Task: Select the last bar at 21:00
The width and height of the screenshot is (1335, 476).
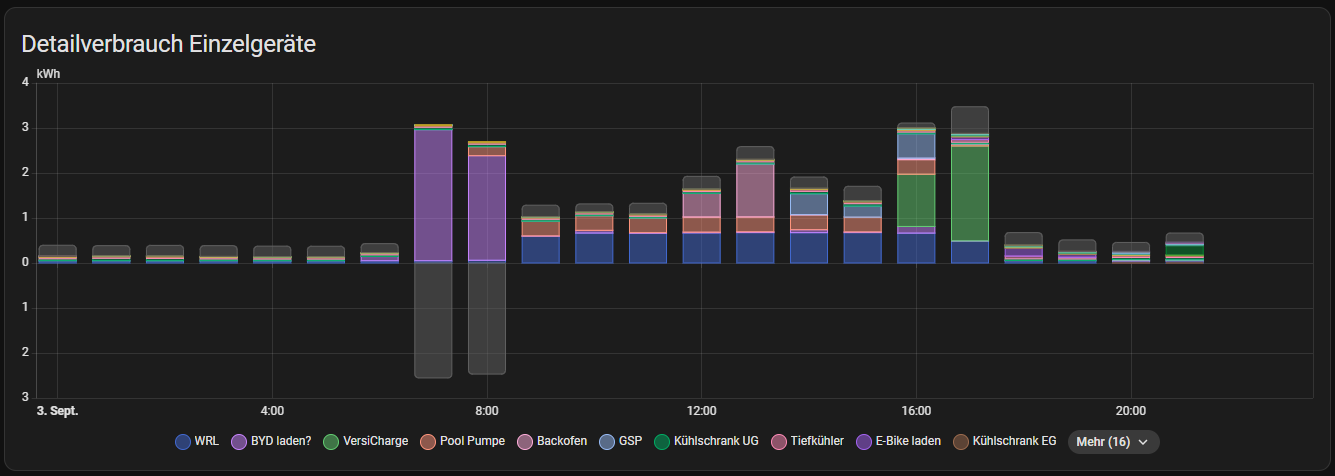Action: coord(1184,248)
